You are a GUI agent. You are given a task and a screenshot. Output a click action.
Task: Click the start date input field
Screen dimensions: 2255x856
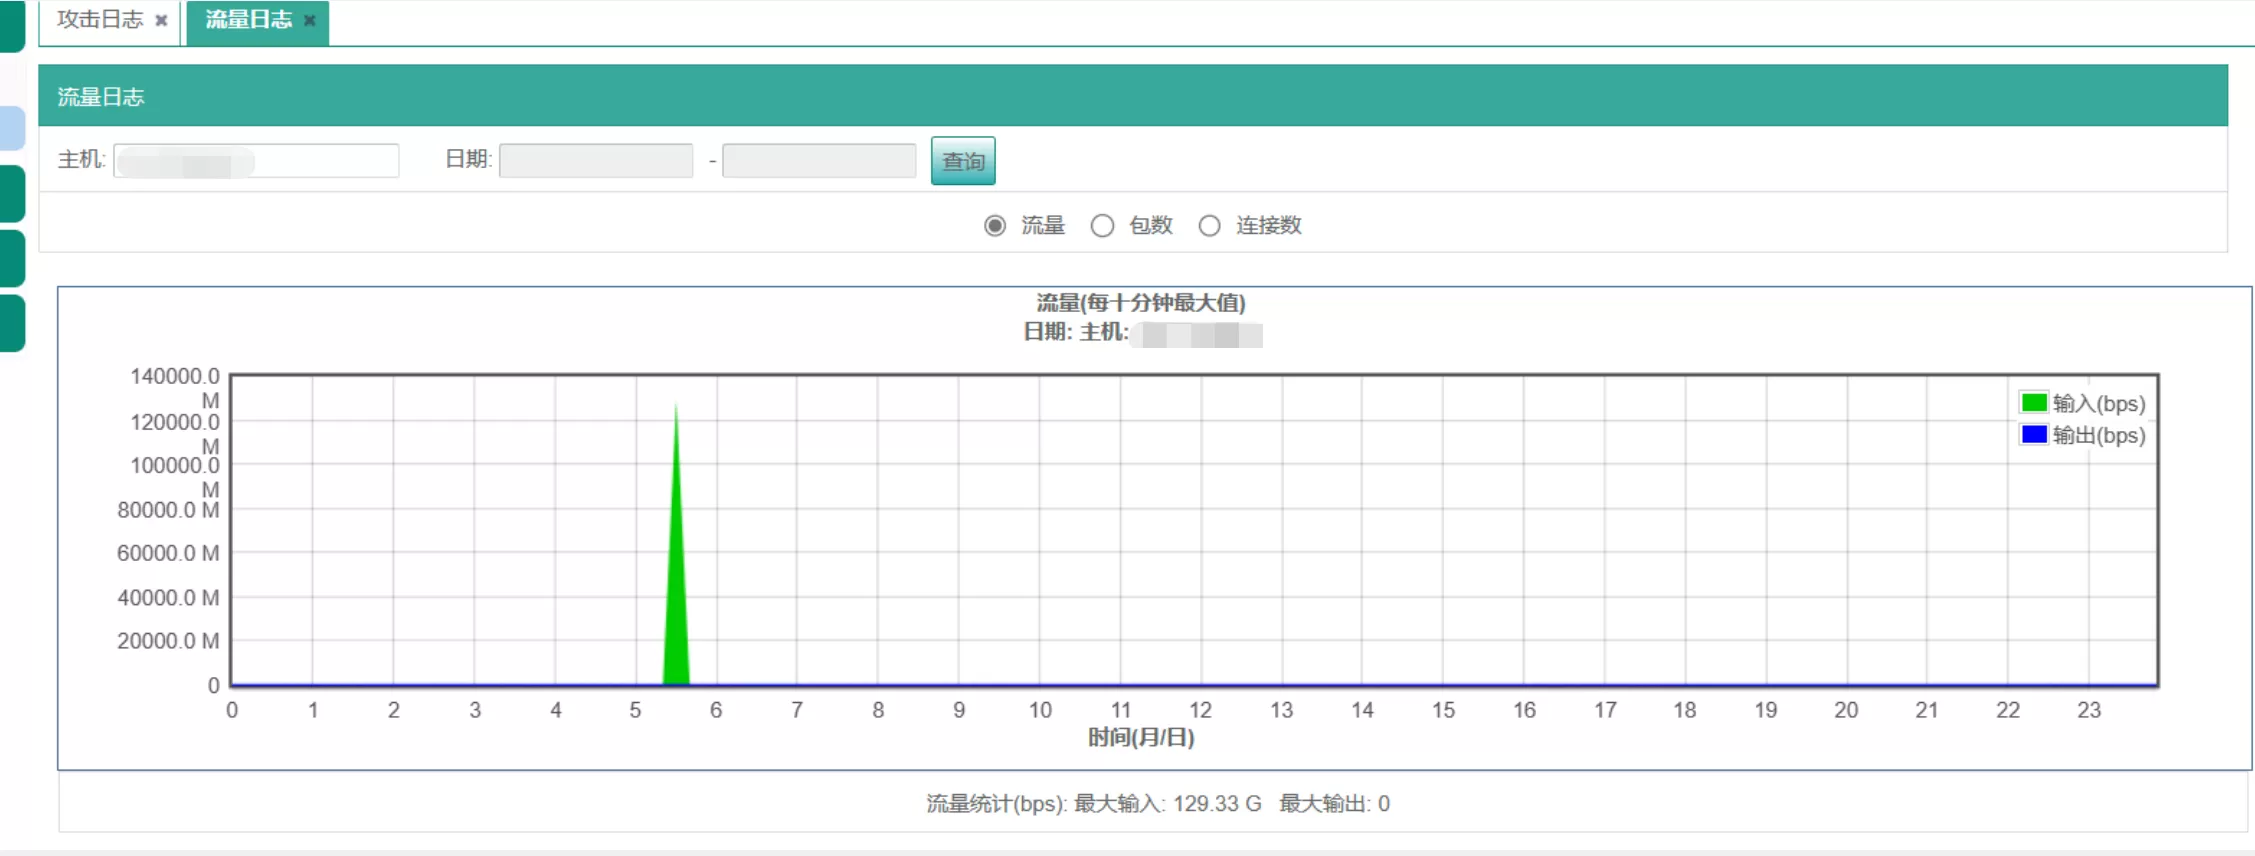pyautogui.click(x=596, y=161)
